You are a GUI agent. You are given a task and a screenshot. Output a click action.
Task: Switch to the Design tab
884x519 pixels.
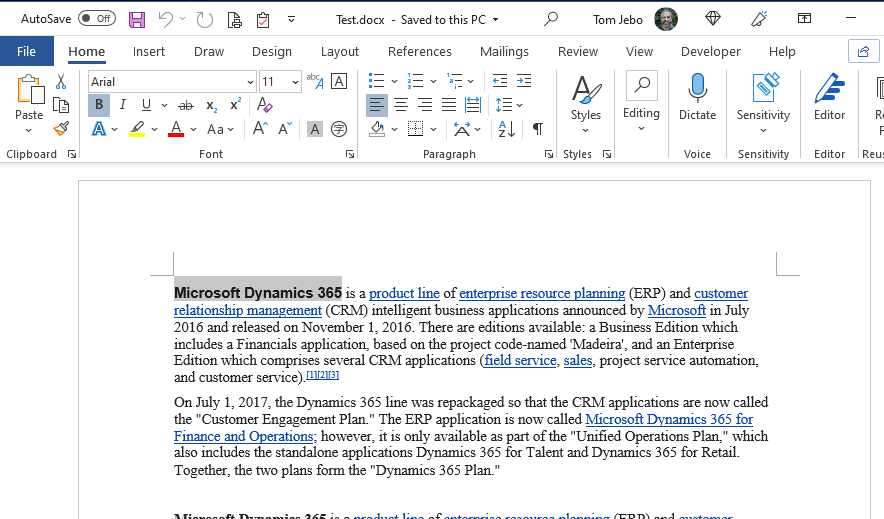tap(272, 51)
